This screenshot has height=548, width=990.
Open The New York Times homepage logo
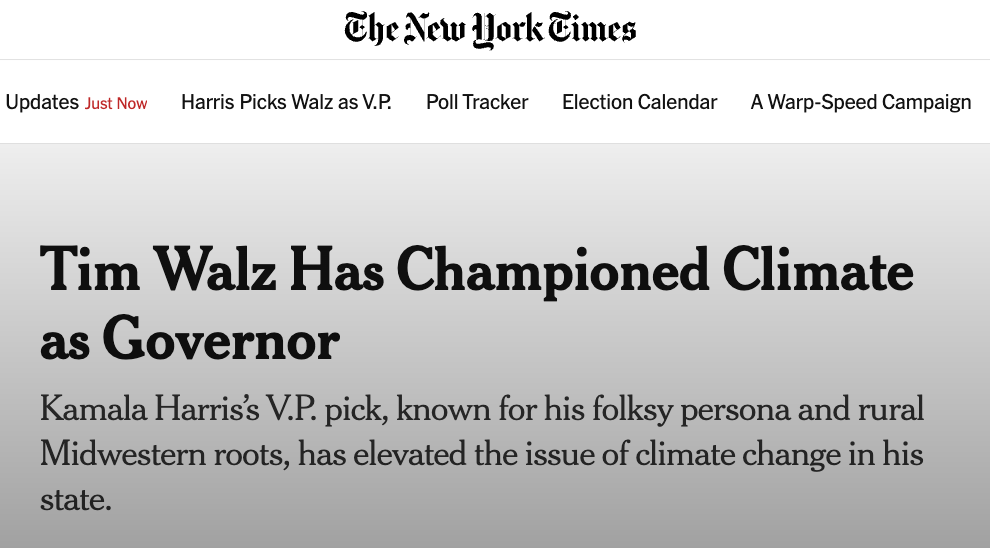click(x=490, y=30)
